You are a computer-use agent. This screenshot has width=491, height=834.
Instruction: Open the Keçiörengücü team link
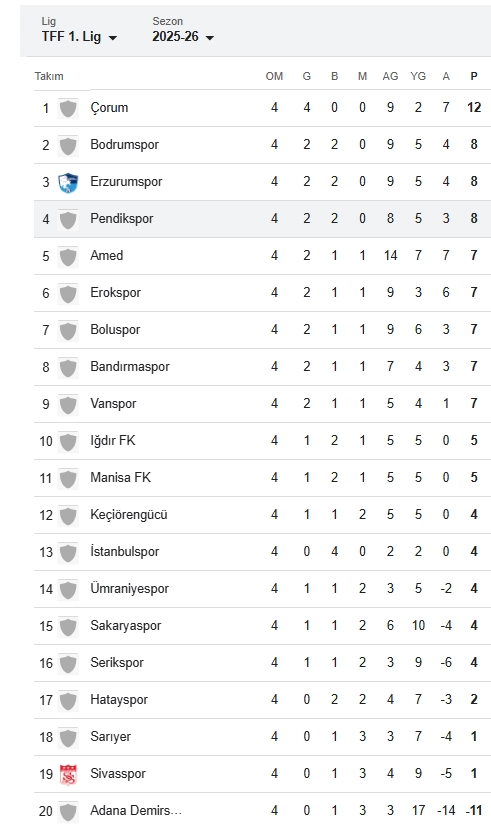pos(129,514)
